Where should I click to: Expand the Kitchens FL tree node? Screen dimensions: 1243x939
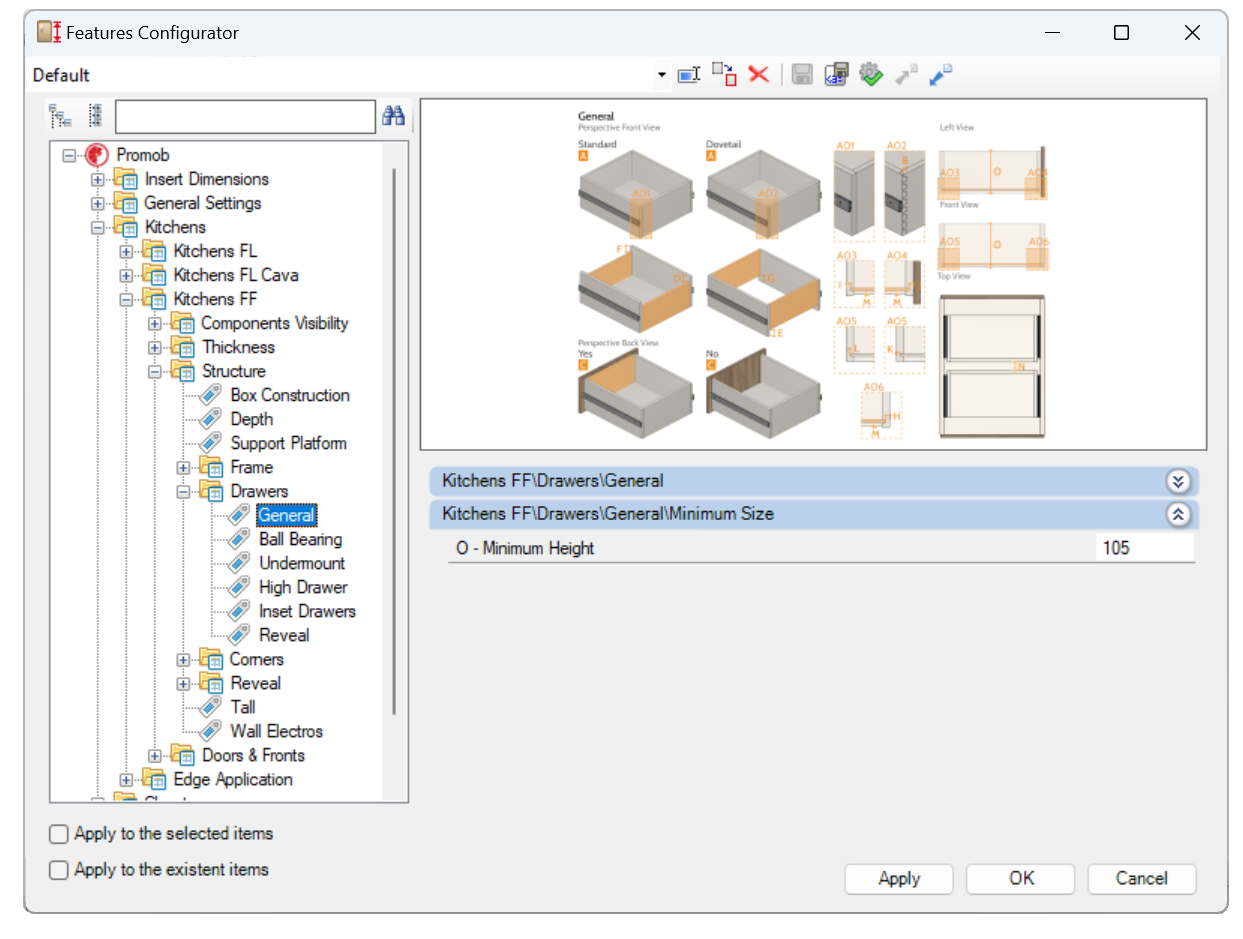[126, 251]
